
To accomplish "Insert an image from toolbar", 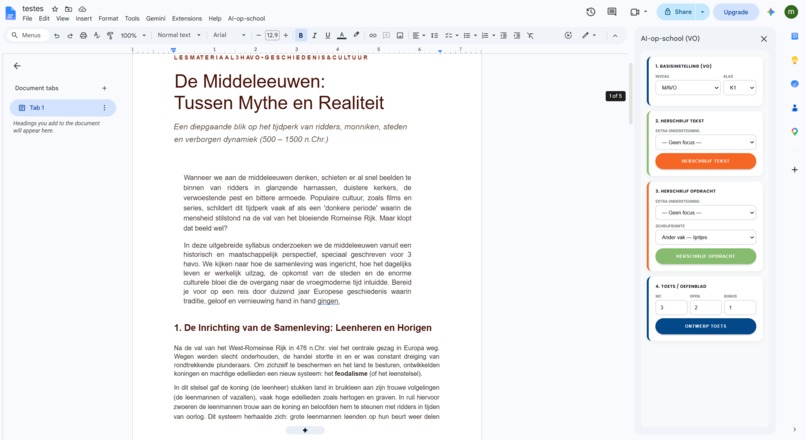I will (x=400, y=35).
